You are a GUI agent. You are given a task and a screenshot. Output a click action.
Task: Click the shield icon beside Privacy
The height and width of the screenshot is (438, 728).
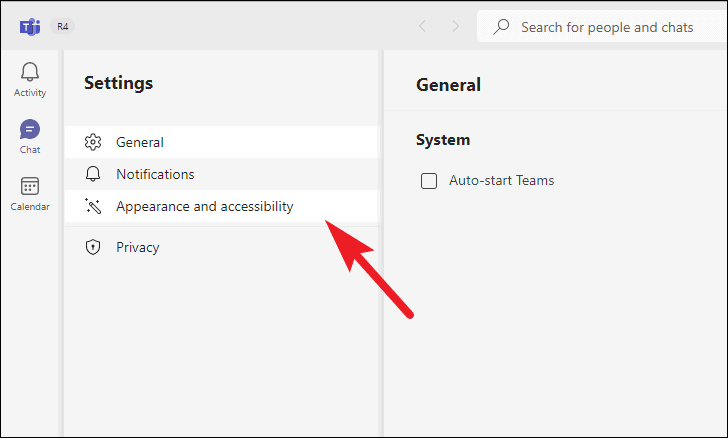pyautogui.click(x=93, y=247)
